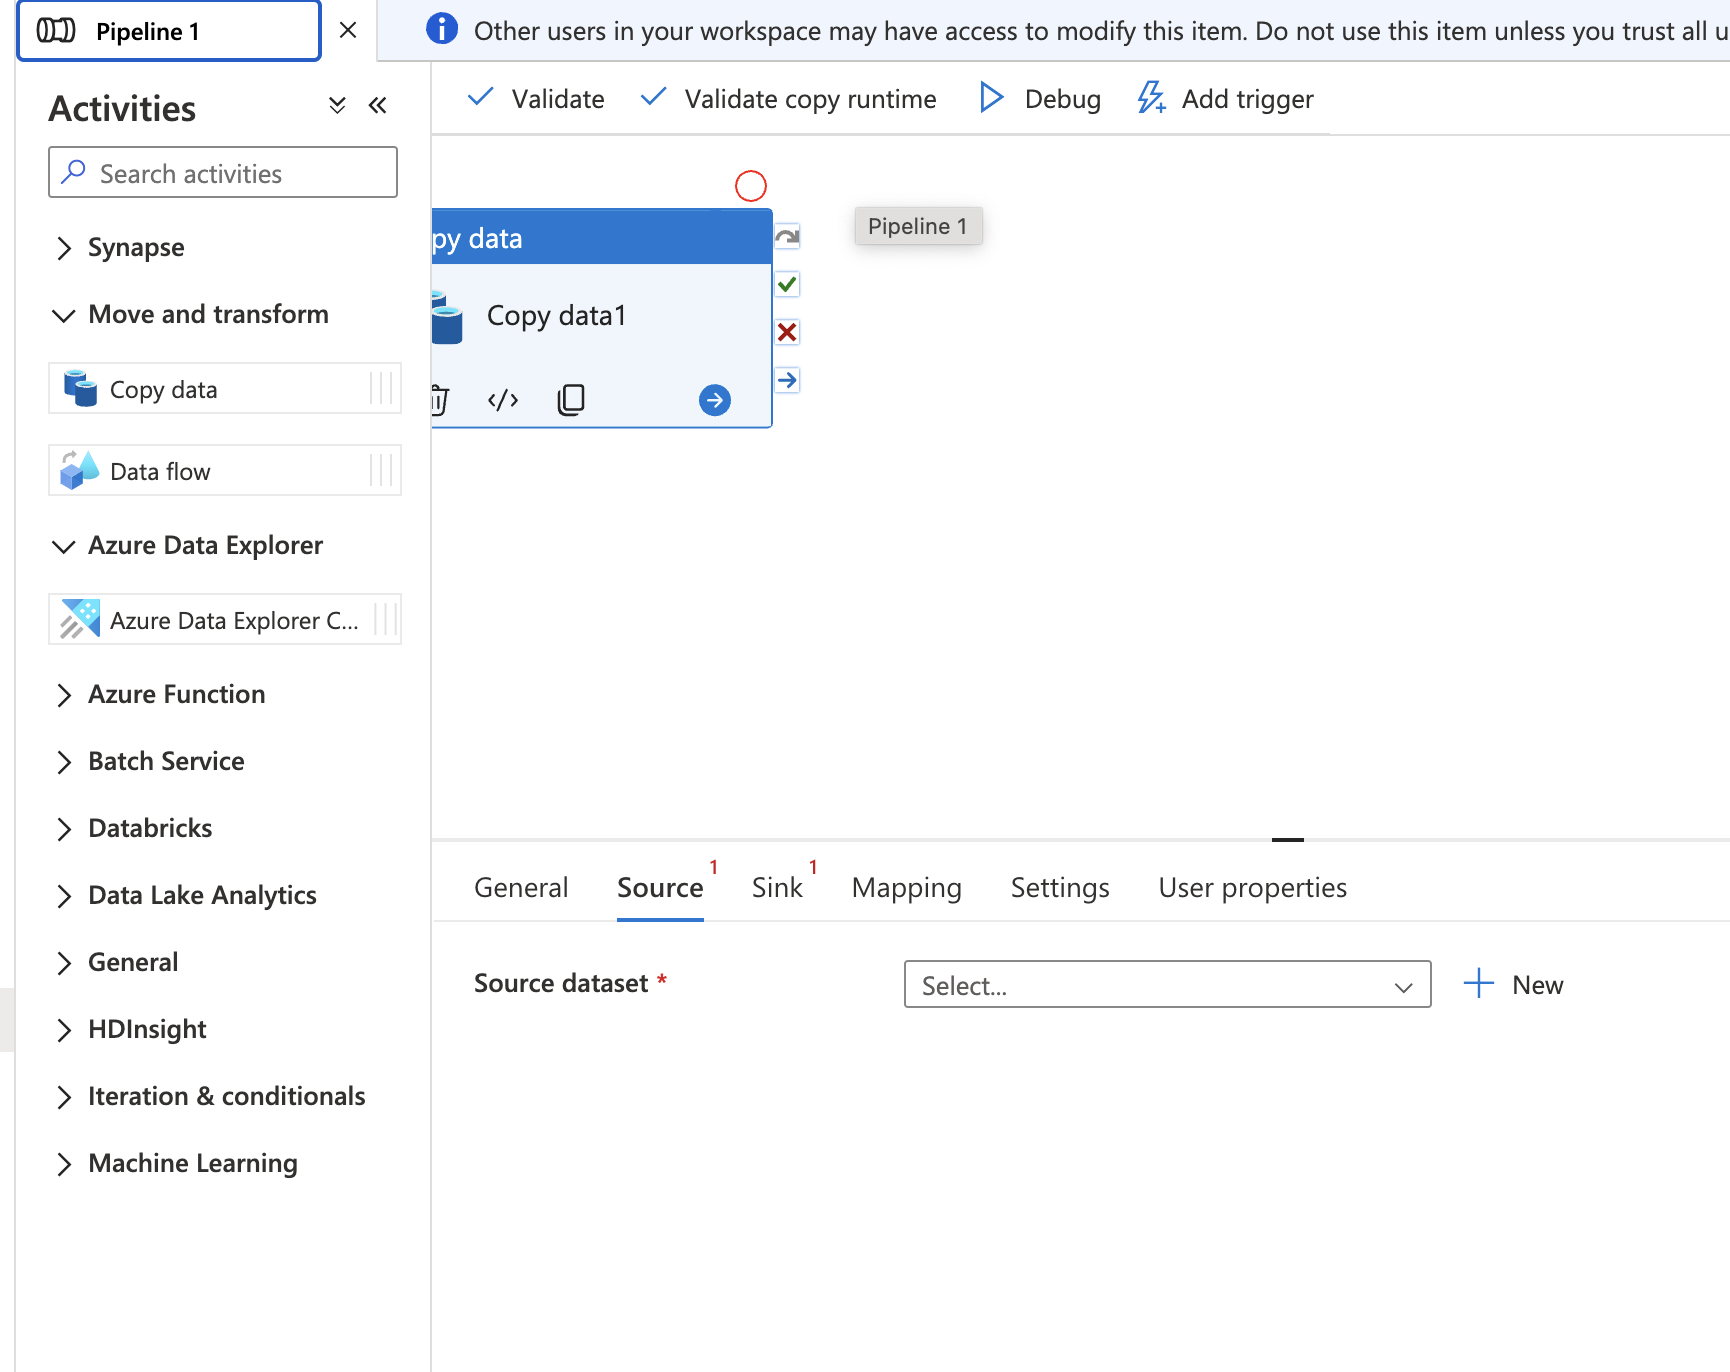
Task: Click the completion blue arrow connector
Action: tap(788, 380)
